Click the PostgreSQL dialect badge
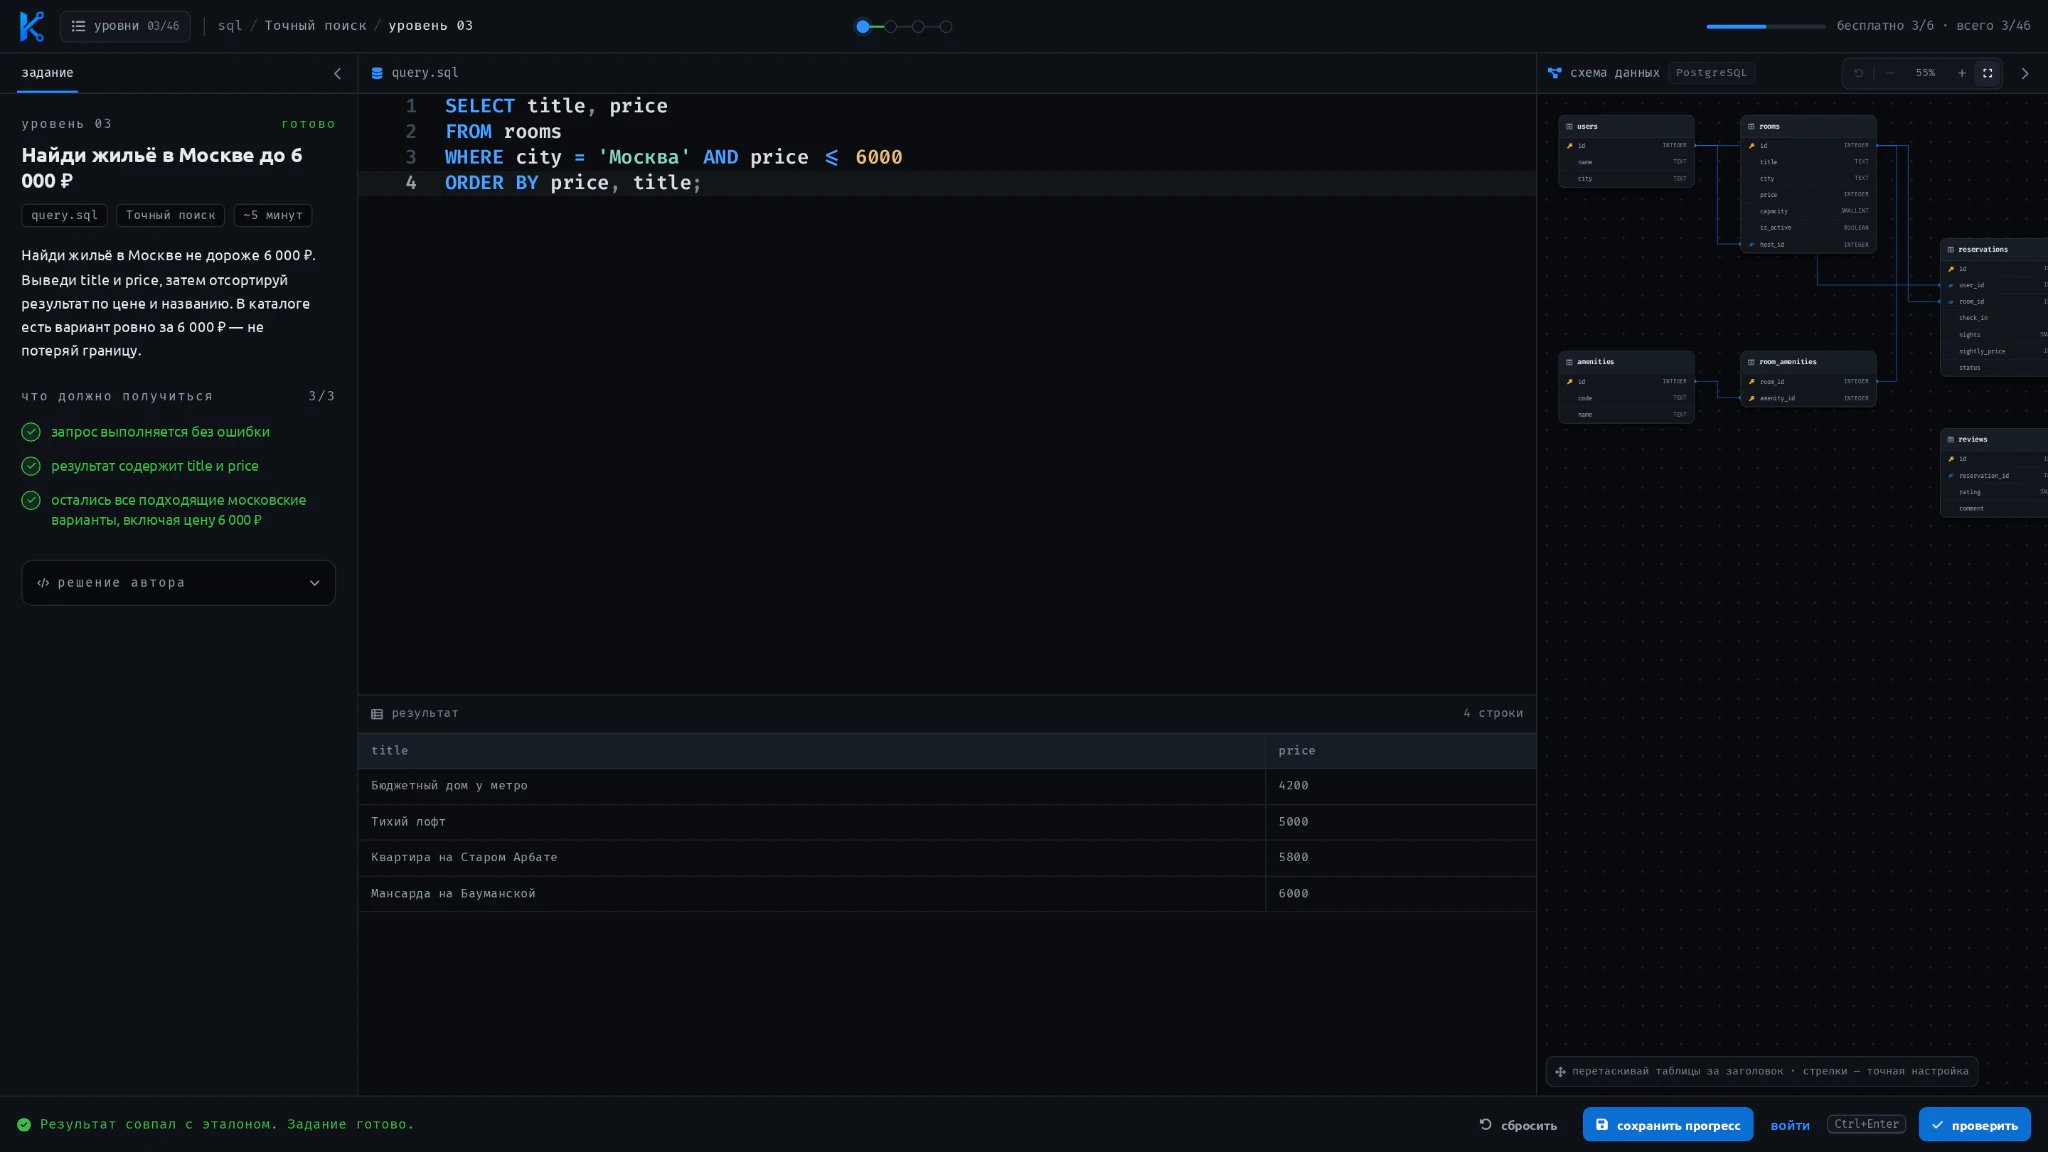 pos(1711,73)
